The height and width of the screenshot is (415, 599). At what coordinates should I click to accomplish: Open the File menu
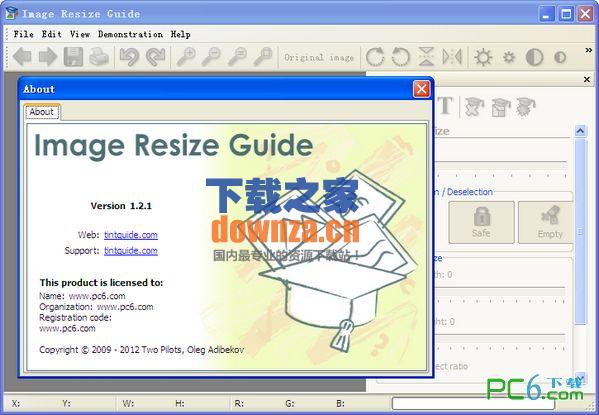(24, 34)
